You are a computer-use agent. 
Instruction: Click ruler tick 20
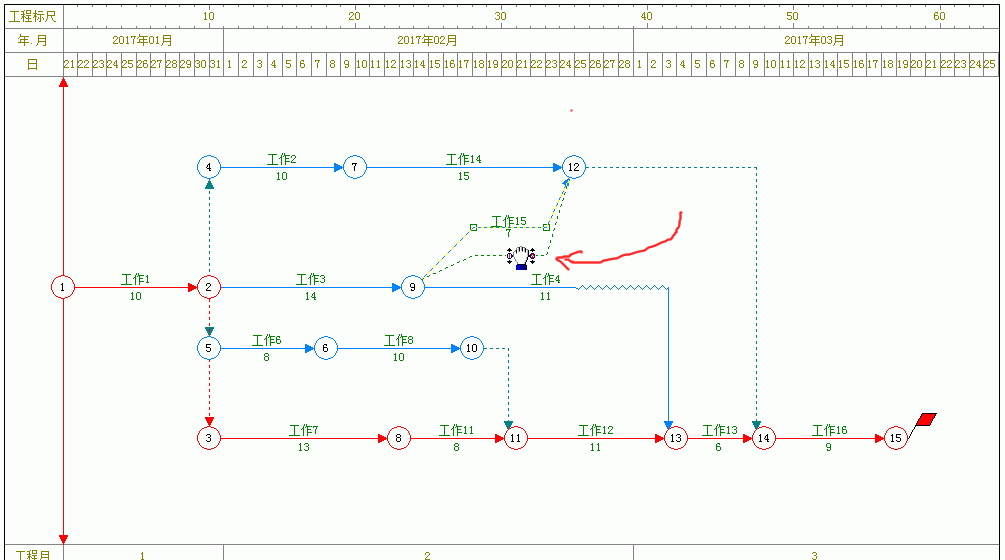pyautogui.click(x=354, y=16)
